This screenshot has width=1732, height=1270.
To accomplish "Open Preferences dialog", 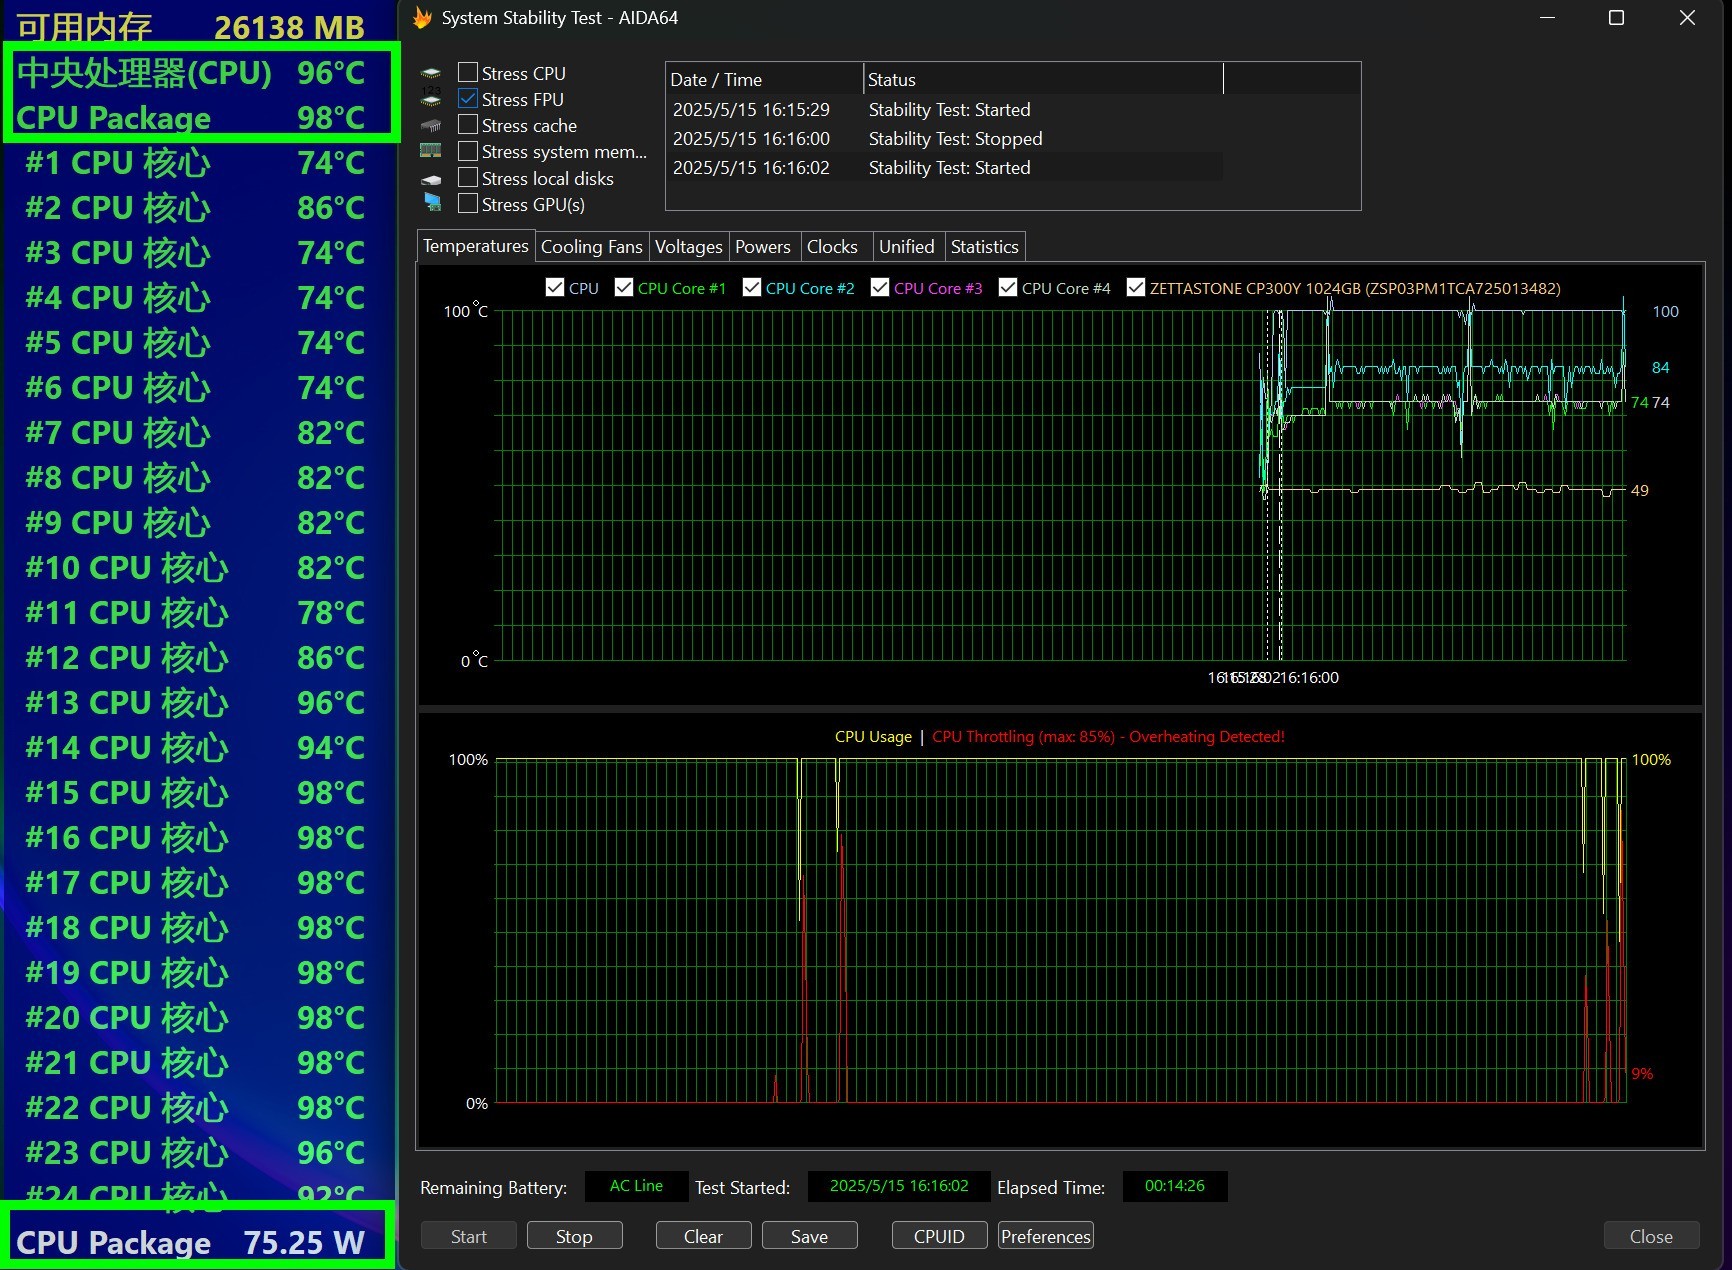I will pyautogui.click(x=1045, y=1236).
